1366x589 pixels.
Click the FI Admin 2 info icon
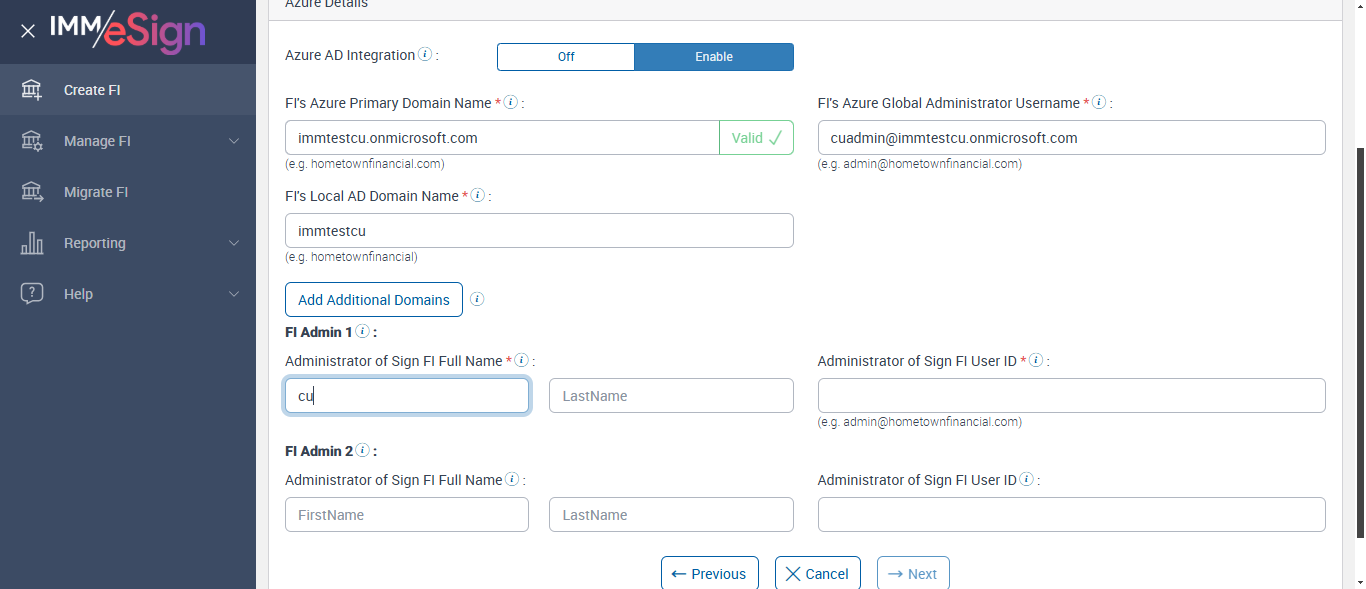362,451
